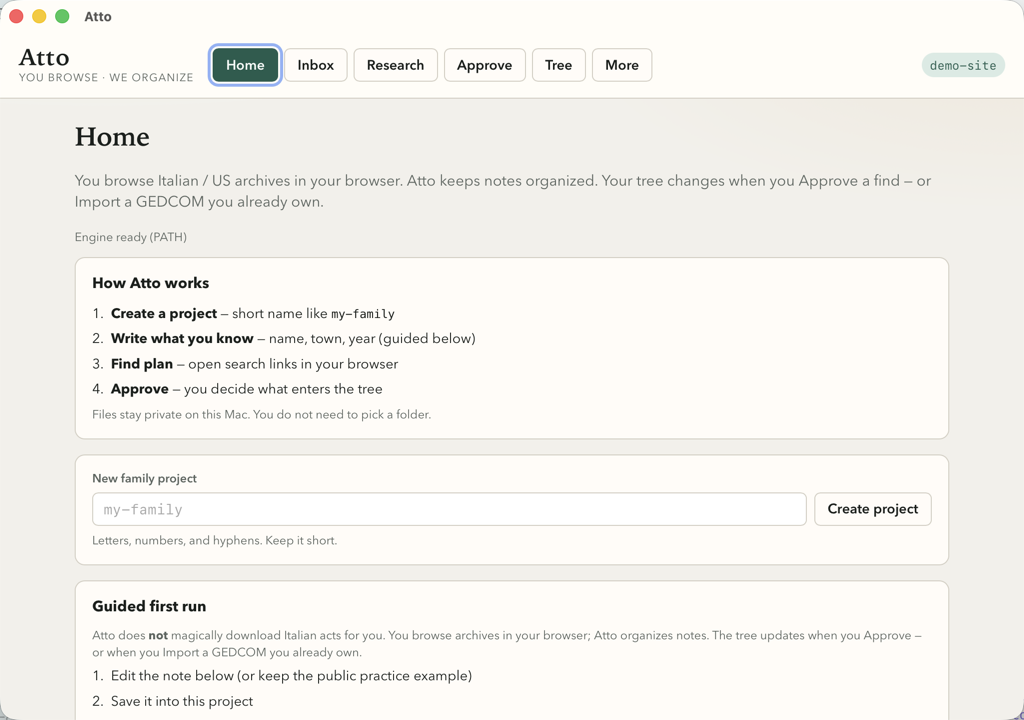
Task: Click 'Files stay private on this Mac' note
Action: click(261, 414)
